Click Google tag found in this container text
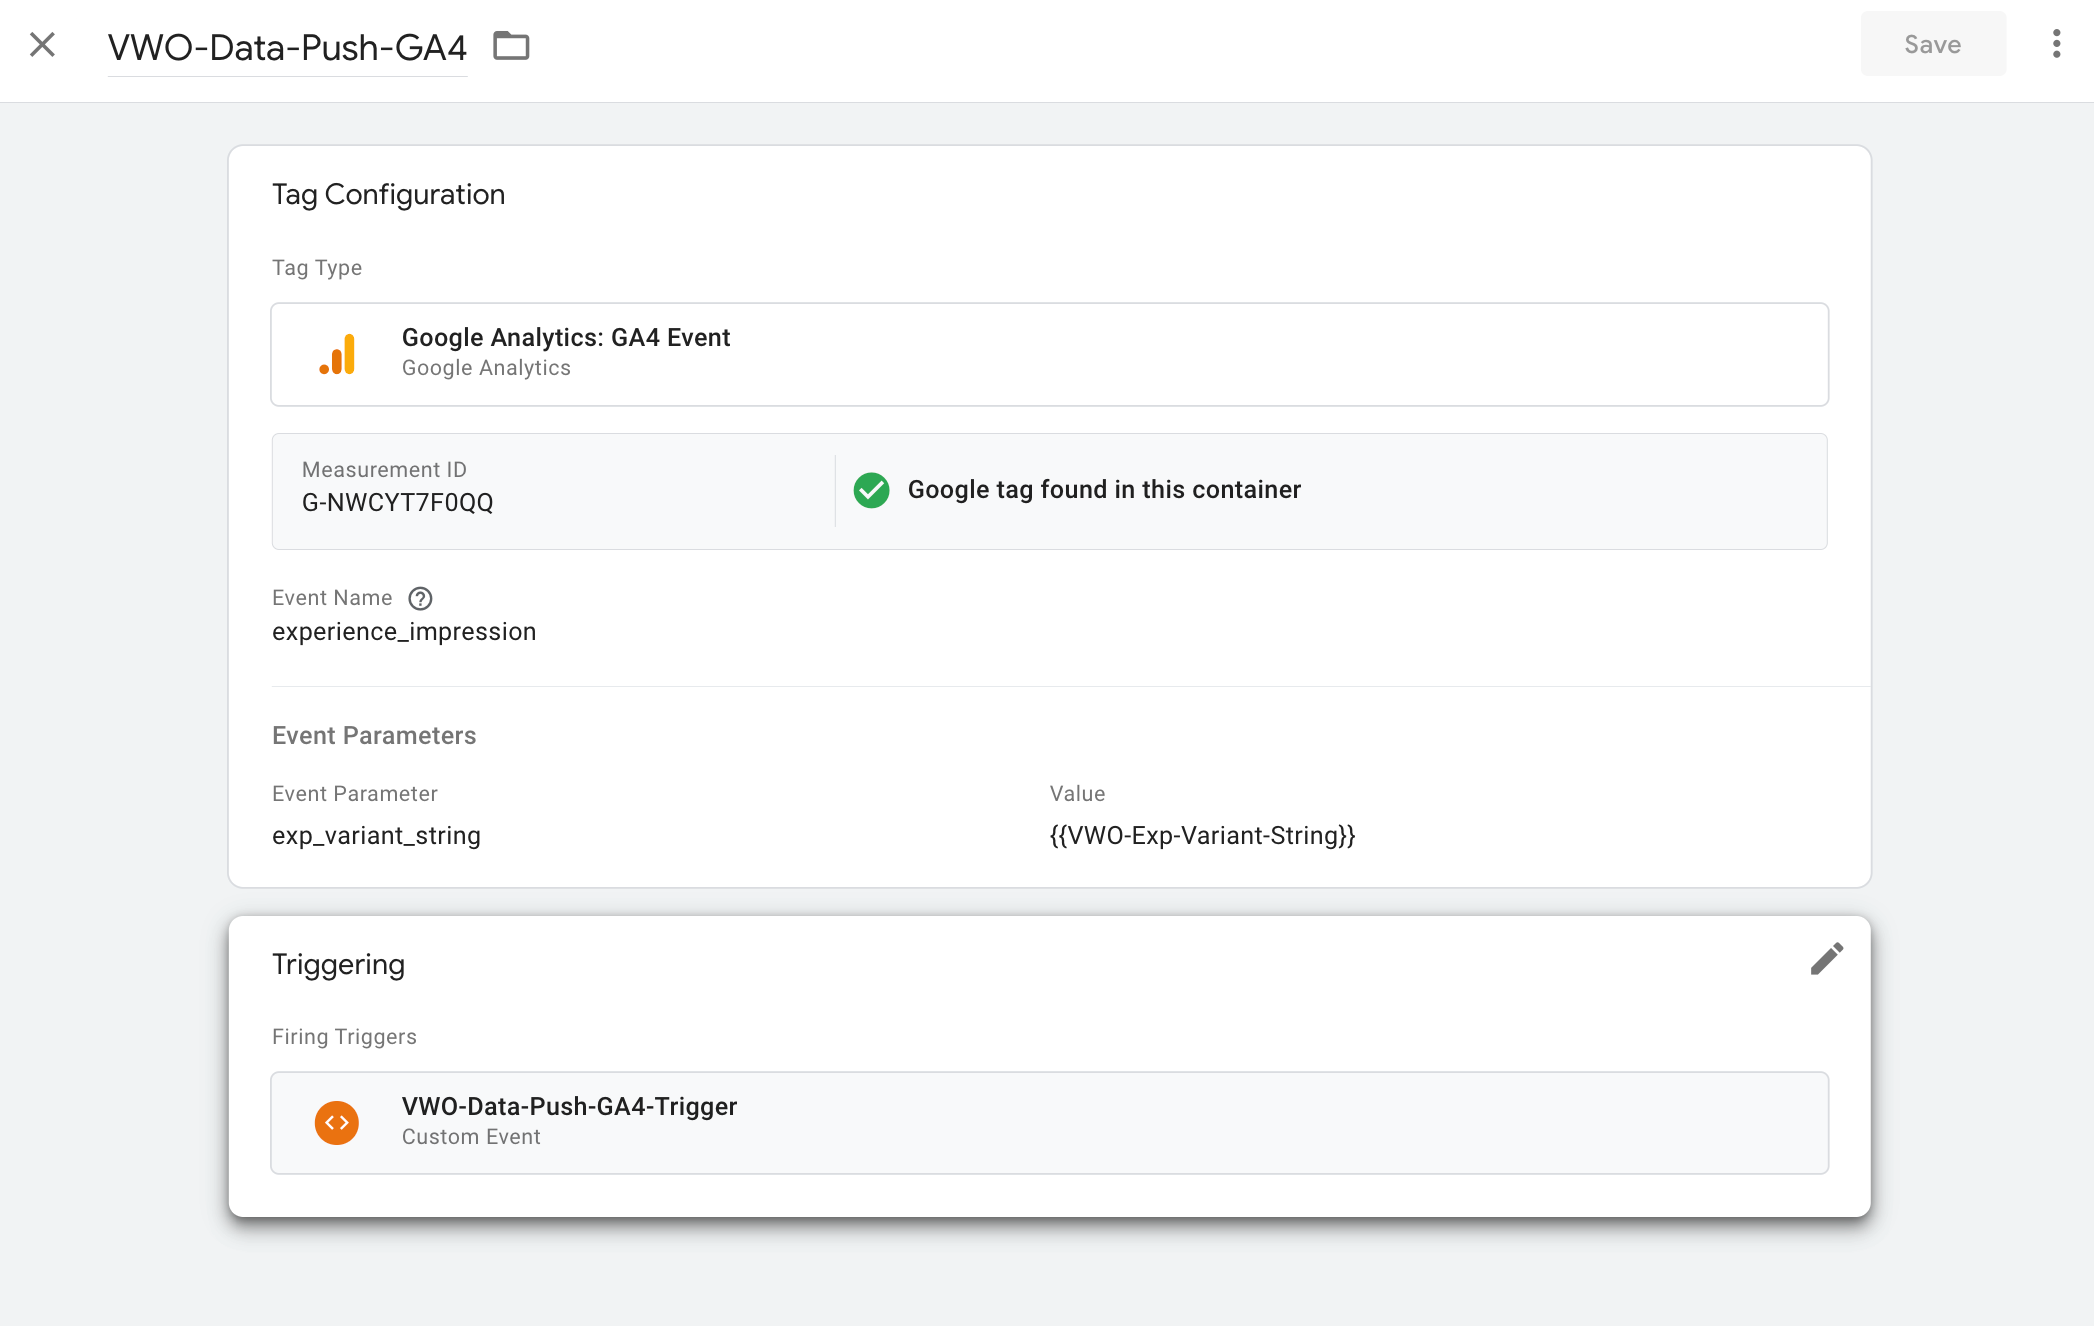Viewport: 2094px width, 1326px height. [x=1104, y=490]
